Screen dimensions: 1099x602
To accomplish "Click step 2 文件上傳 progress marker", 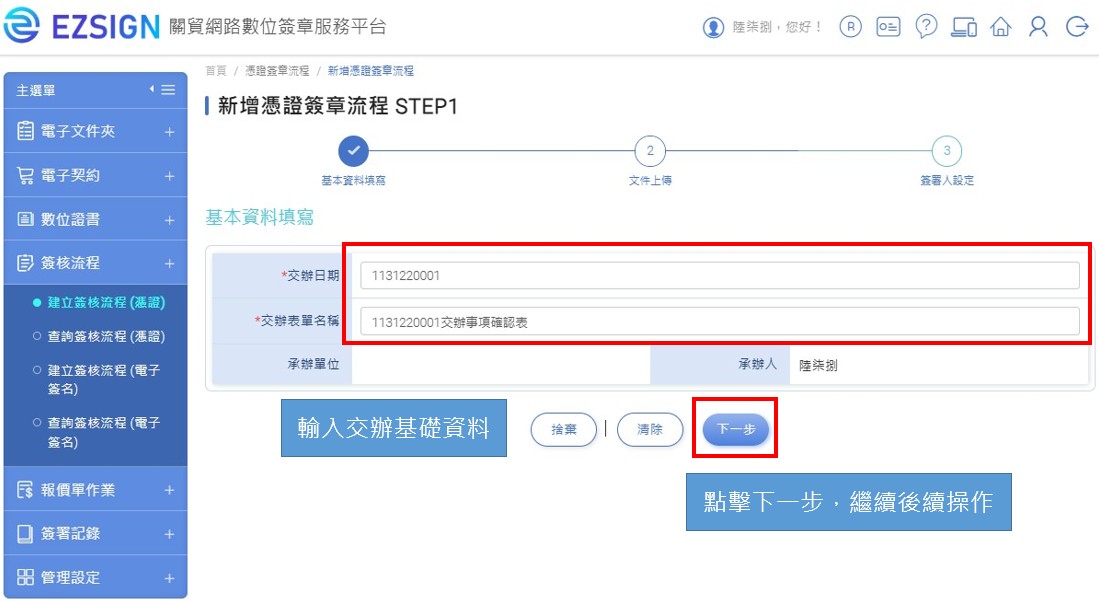I will tap(650, 151).
